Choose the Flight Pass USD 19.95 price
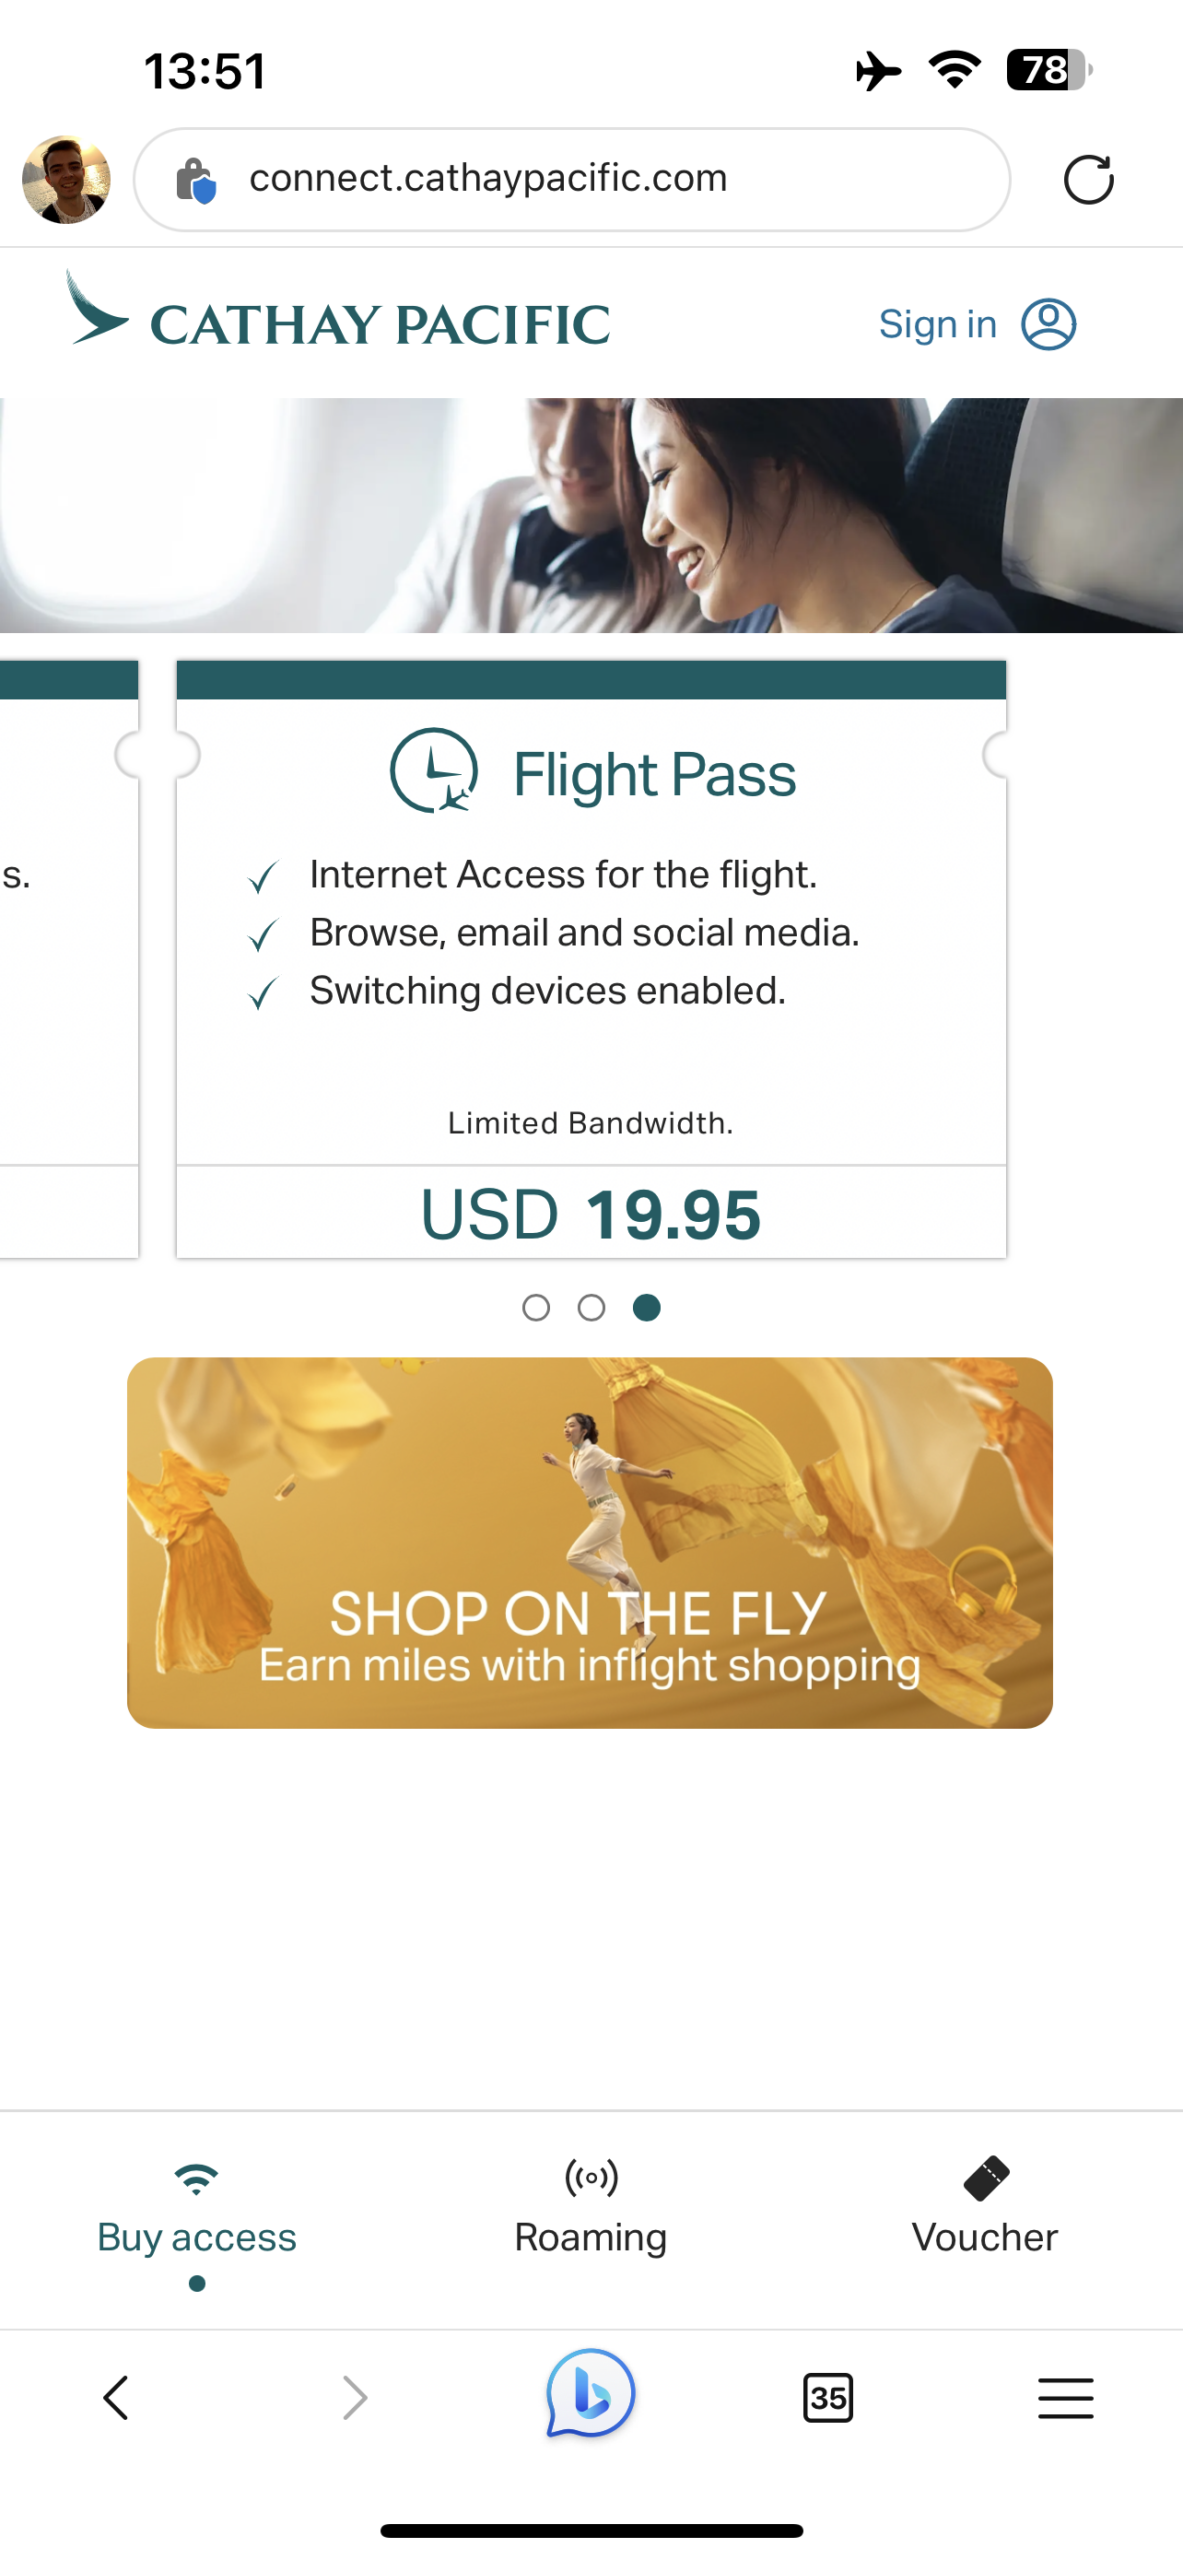The width and height of the screenshot is (1183, 2560). pos(591,1213)
